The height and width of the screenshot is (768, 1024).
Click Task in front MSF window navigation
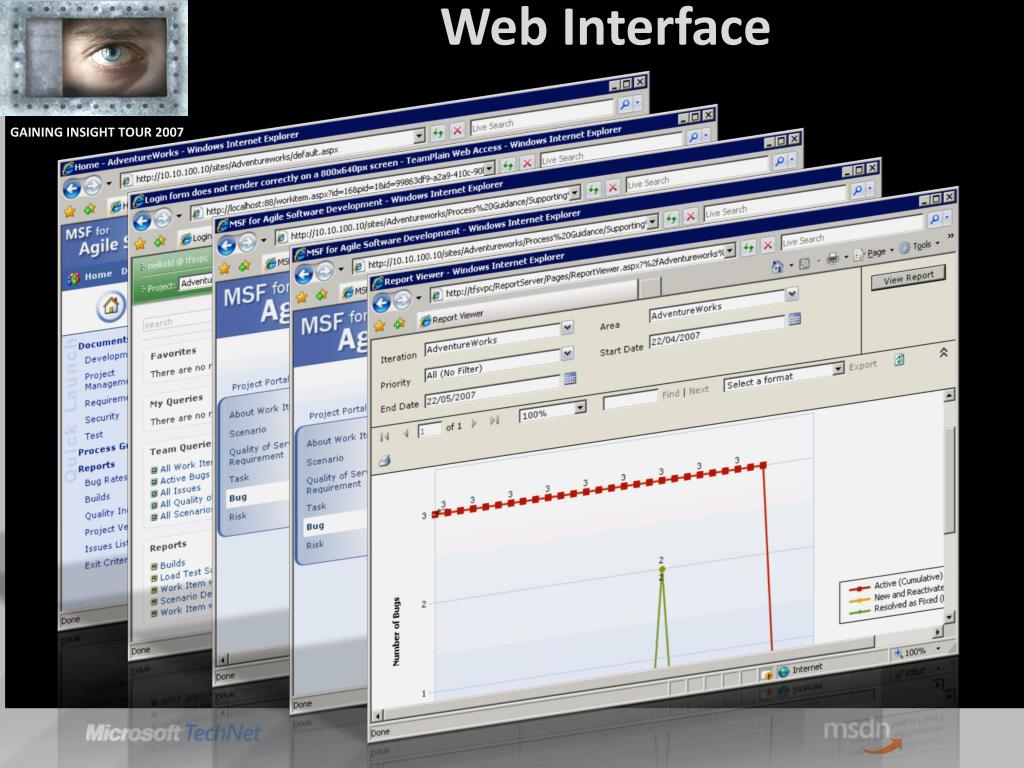tap(316, 507)
